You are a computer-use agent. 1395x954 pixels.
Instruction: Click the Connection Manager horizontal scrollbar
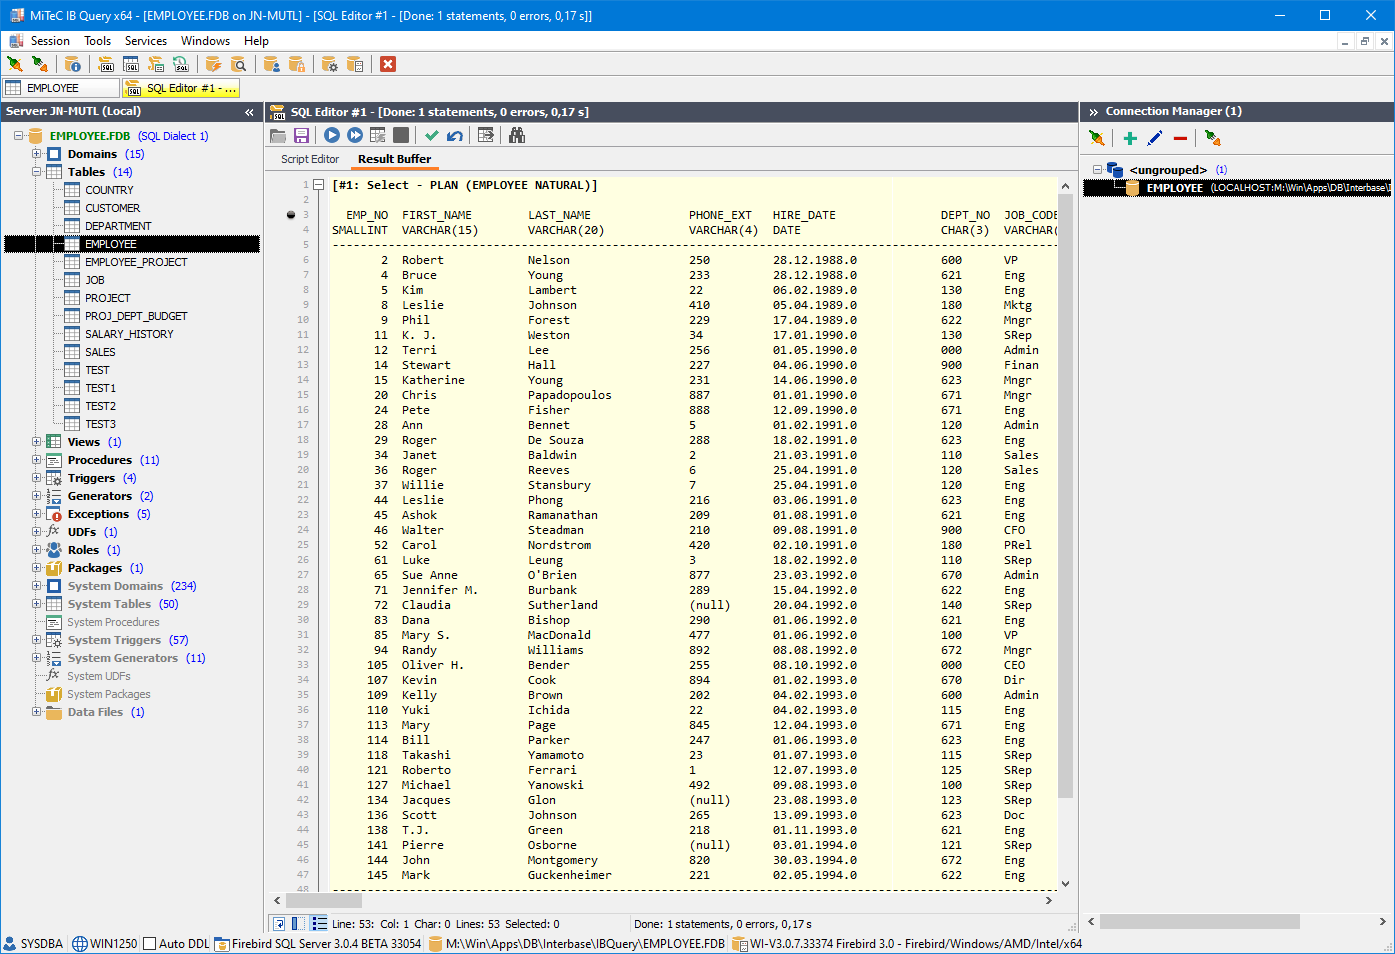pos(1200,921)
